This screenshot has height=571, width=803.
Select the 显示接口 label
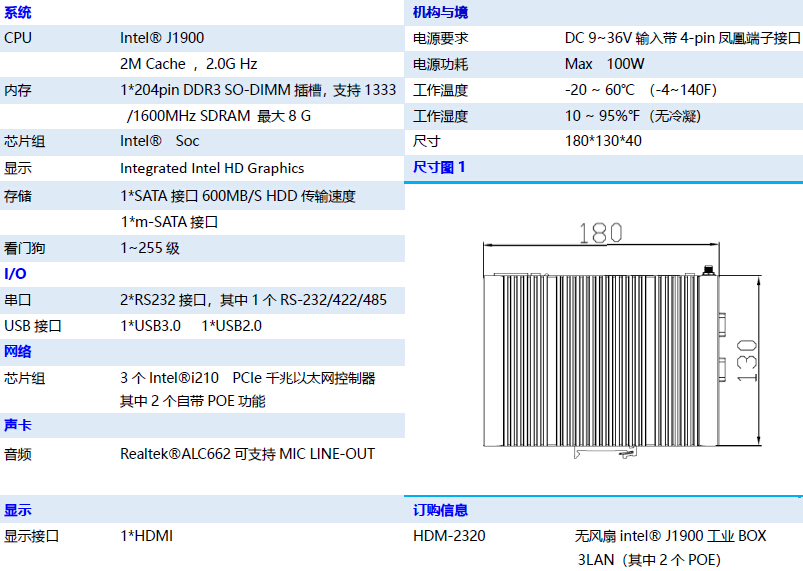(32, 536)
